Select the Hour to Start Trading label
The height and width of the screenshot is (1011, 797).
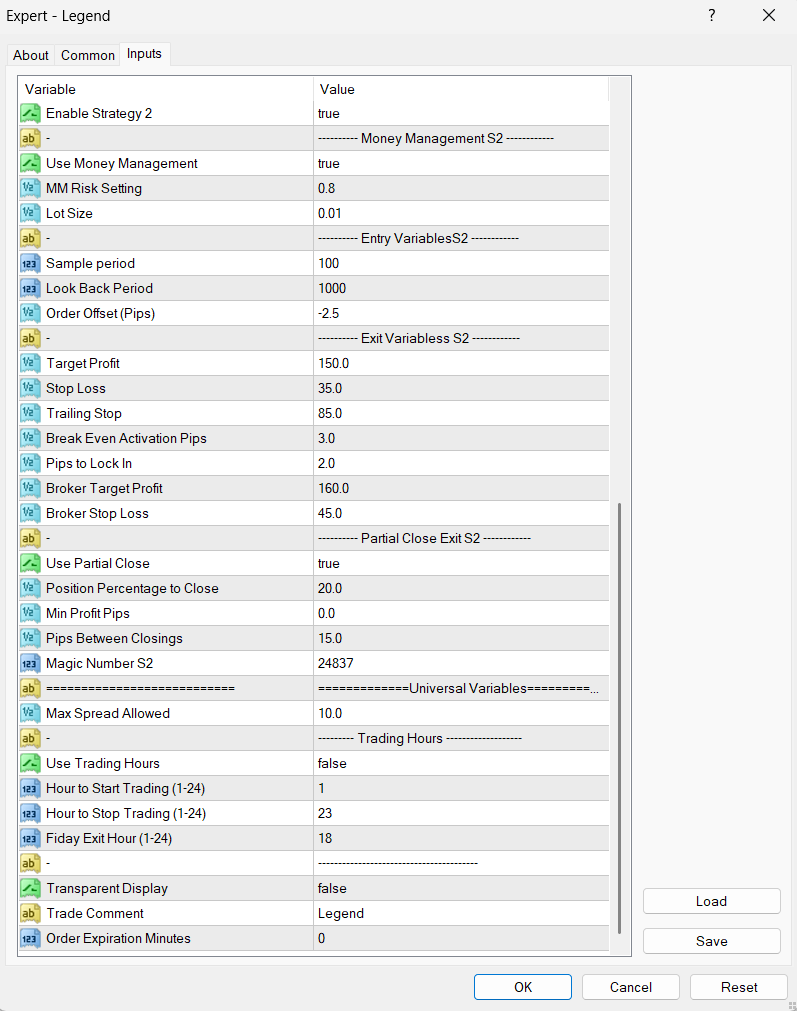coord(125,788)
